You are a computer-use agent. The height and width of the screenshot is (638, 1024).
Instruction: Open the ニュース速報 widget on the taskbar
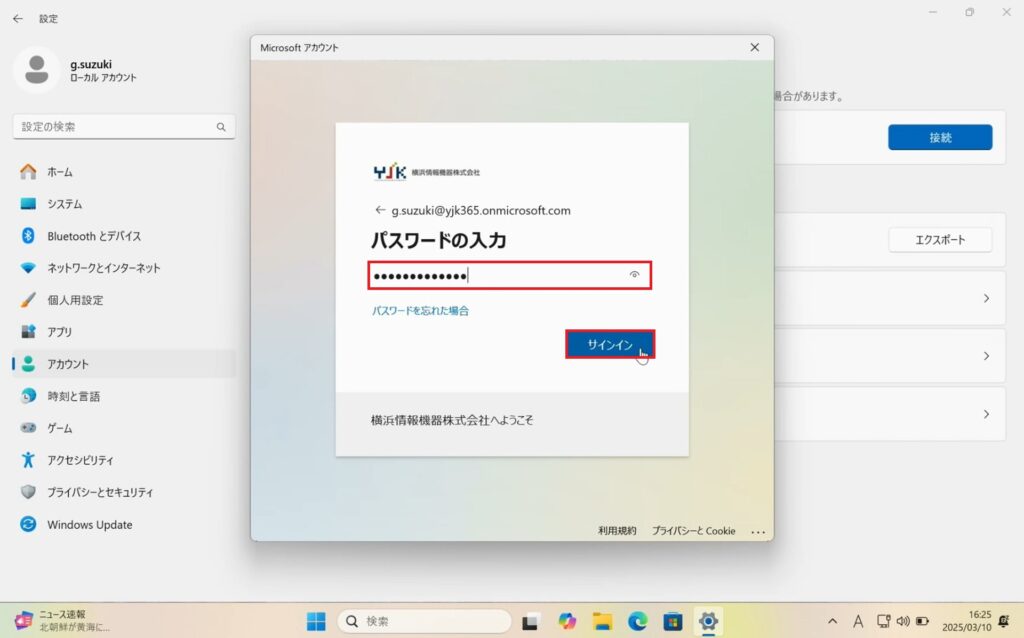click(x=62, y=620)
